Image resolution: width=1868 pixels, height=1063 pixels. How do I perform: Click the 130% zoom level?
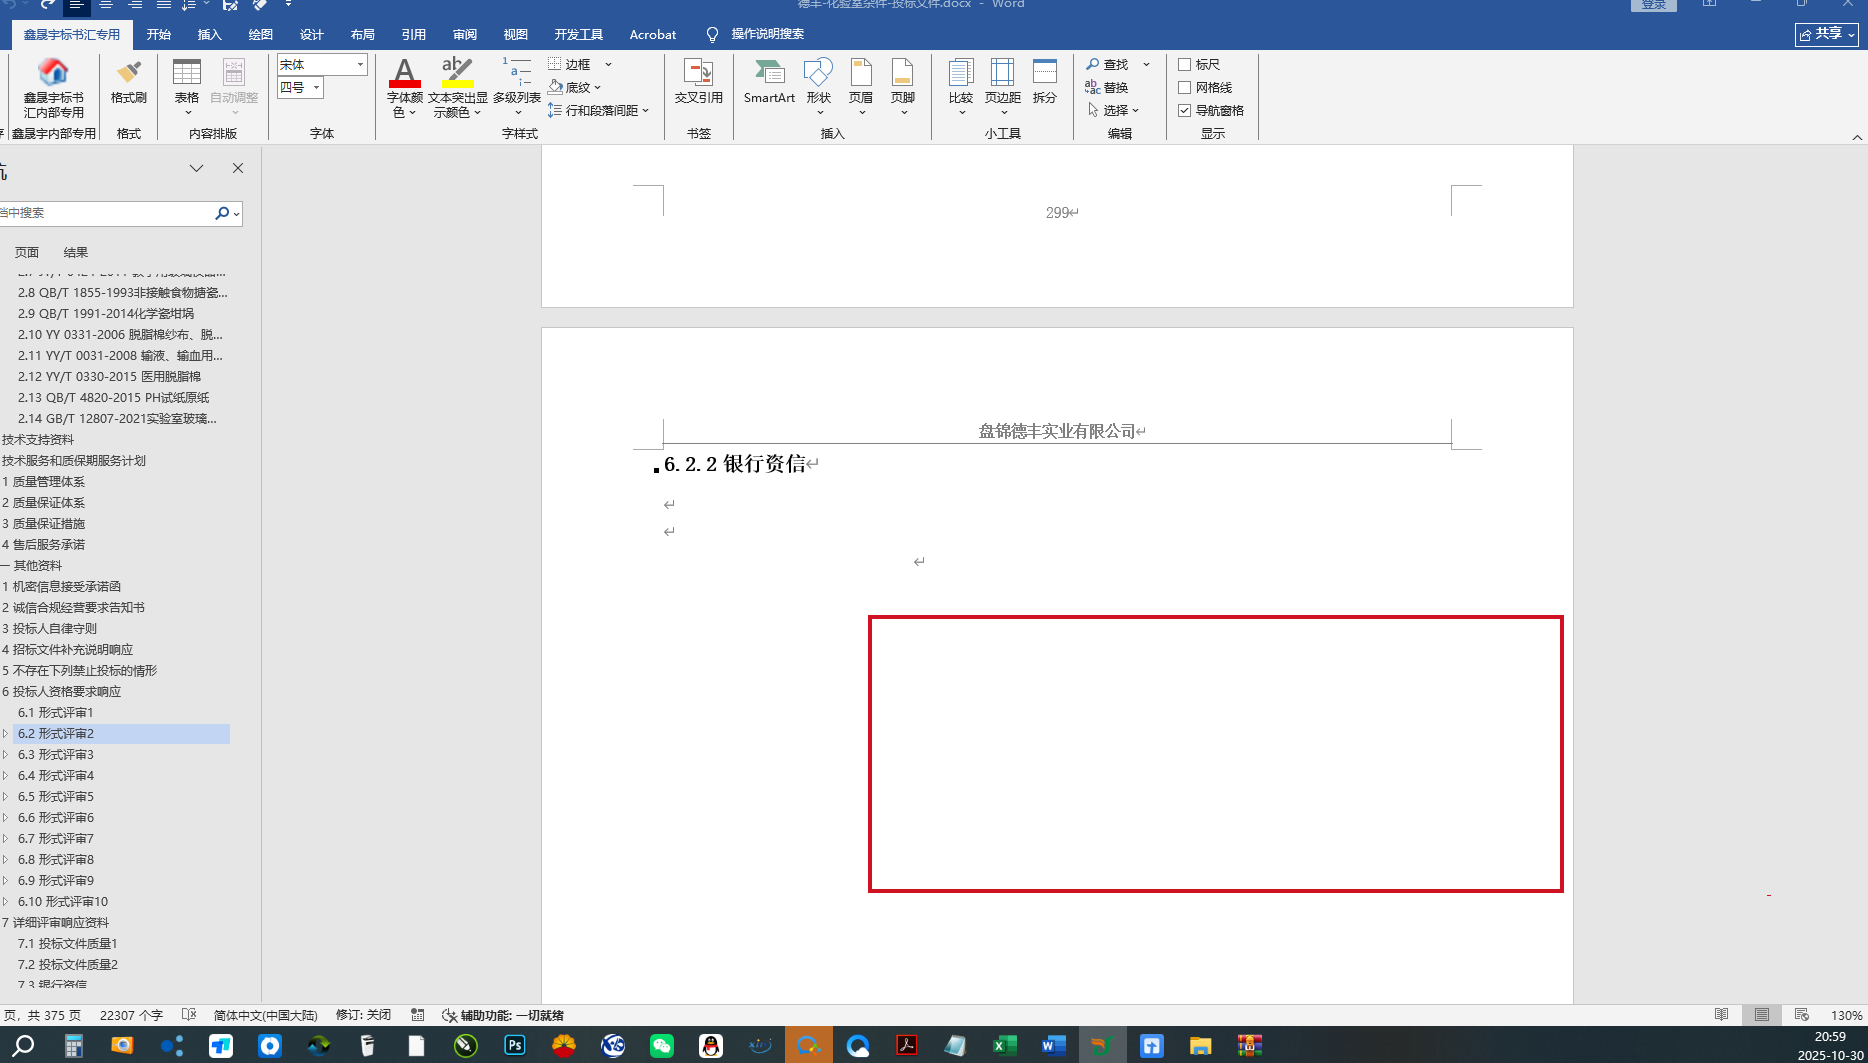pyautogui.click(x=1846, y=1015)
